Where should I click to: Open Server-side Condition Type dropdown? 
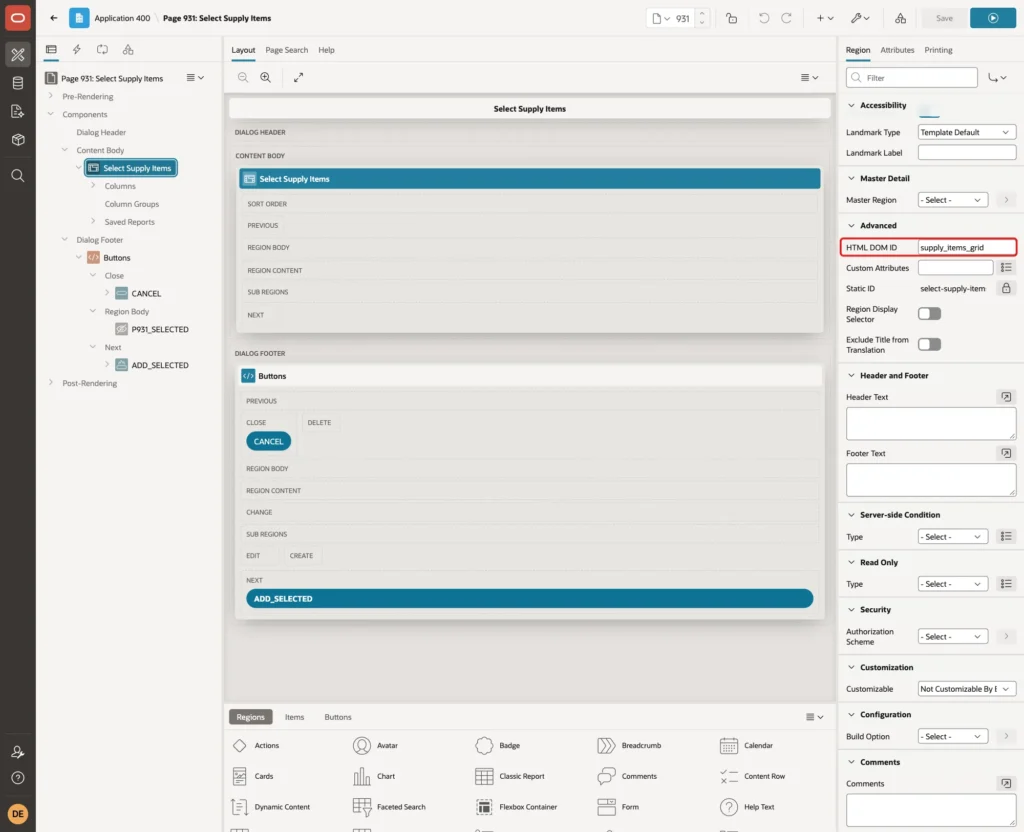coord(953,537)
